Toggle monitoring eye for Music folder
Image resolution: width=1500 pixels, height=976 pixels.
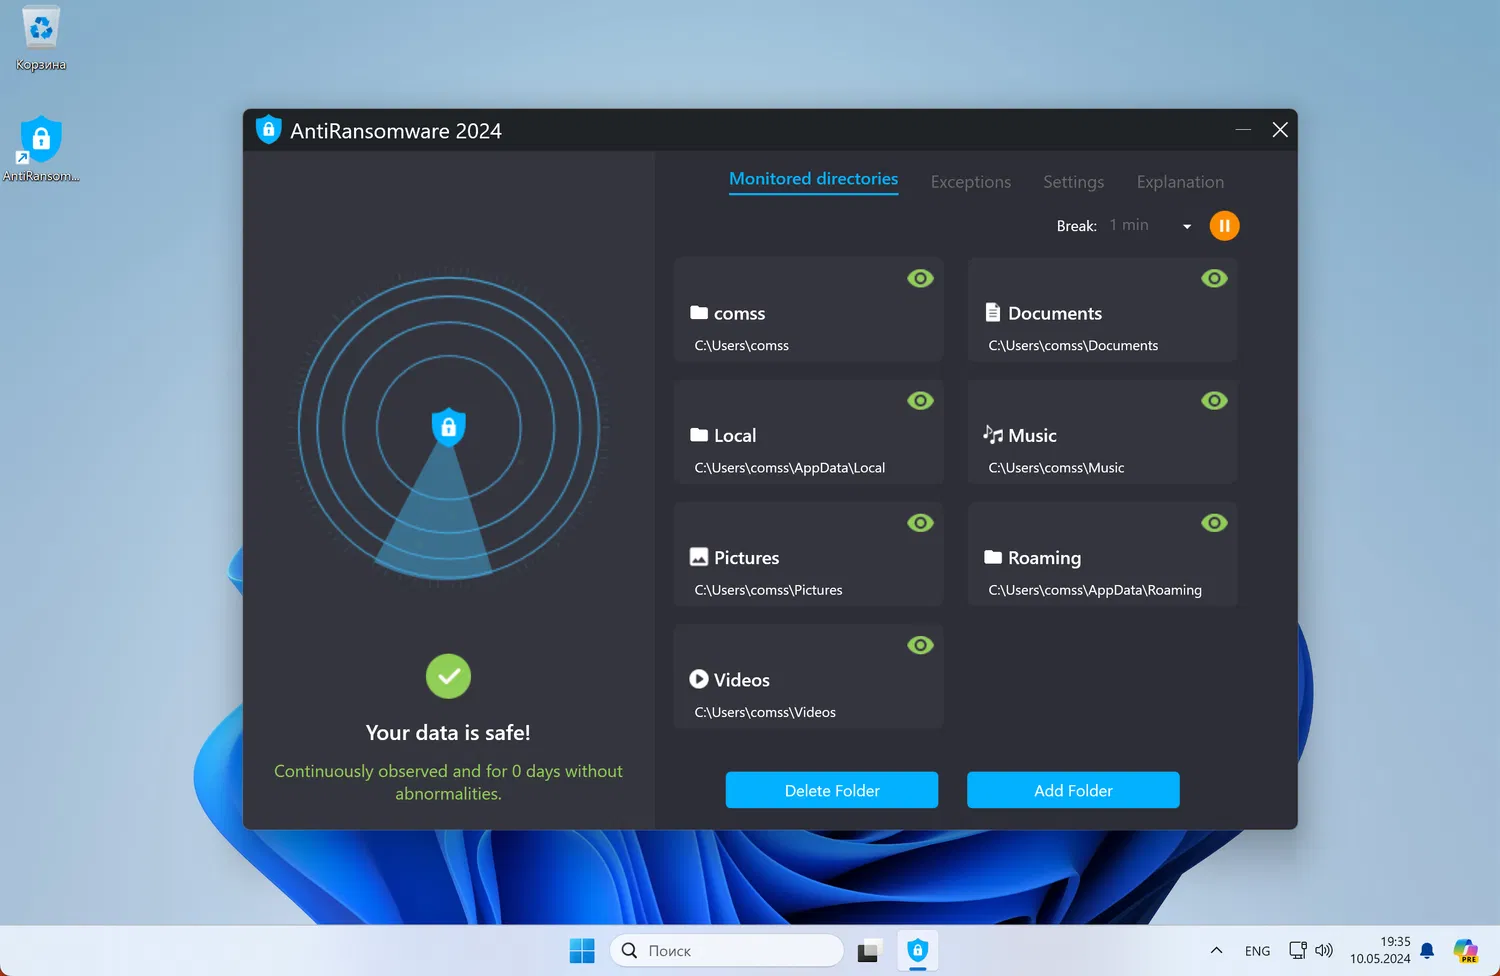[1214, 401]
